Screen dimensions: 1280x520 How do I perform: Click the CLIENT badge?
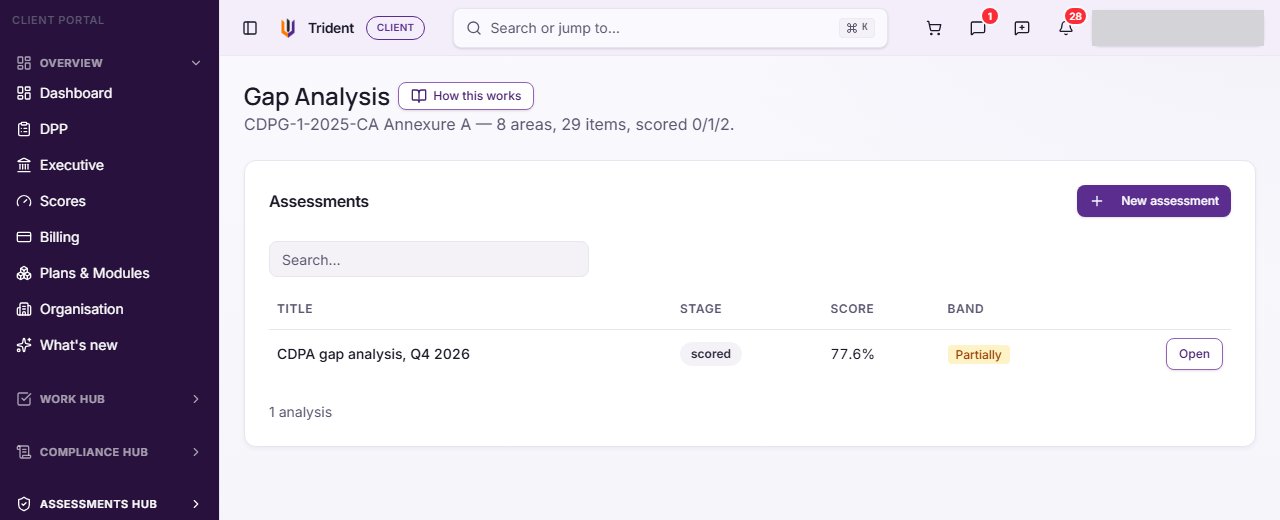395,28
